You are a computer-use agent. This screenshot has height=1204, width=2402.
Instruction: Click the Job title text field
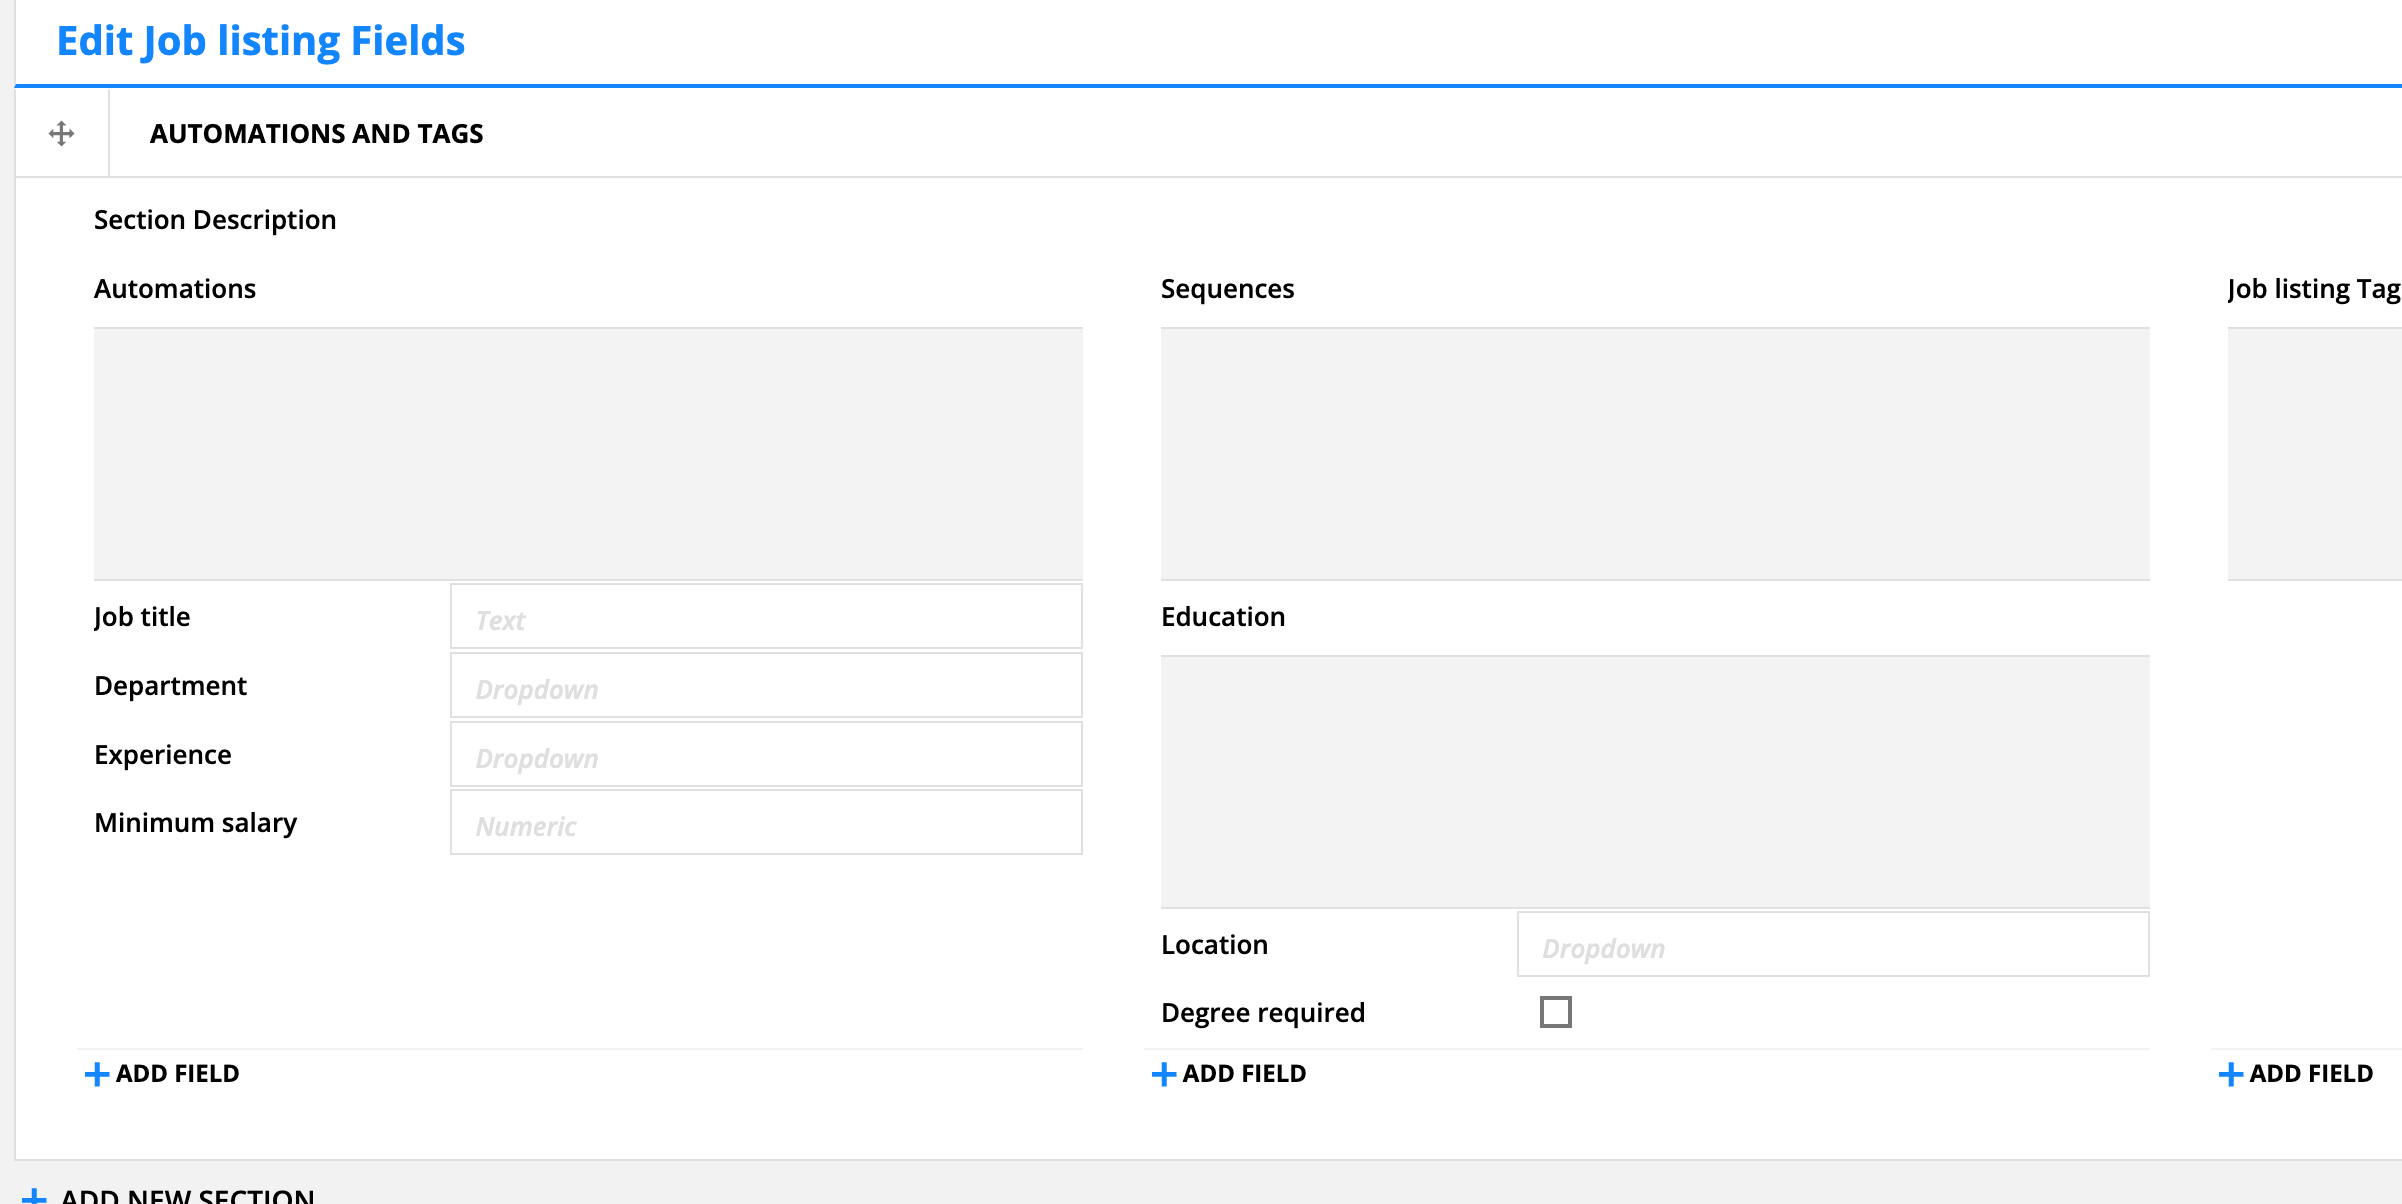pos(766,617)
